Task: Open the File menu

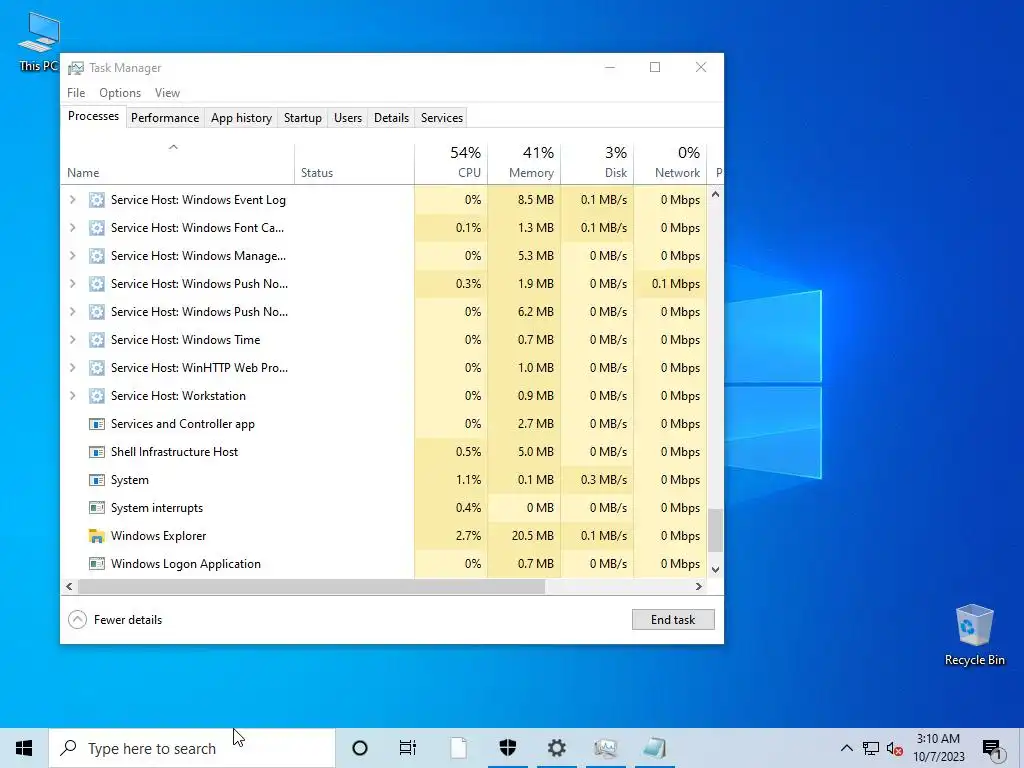Action: pyautogui.click(x=76, y=93)
